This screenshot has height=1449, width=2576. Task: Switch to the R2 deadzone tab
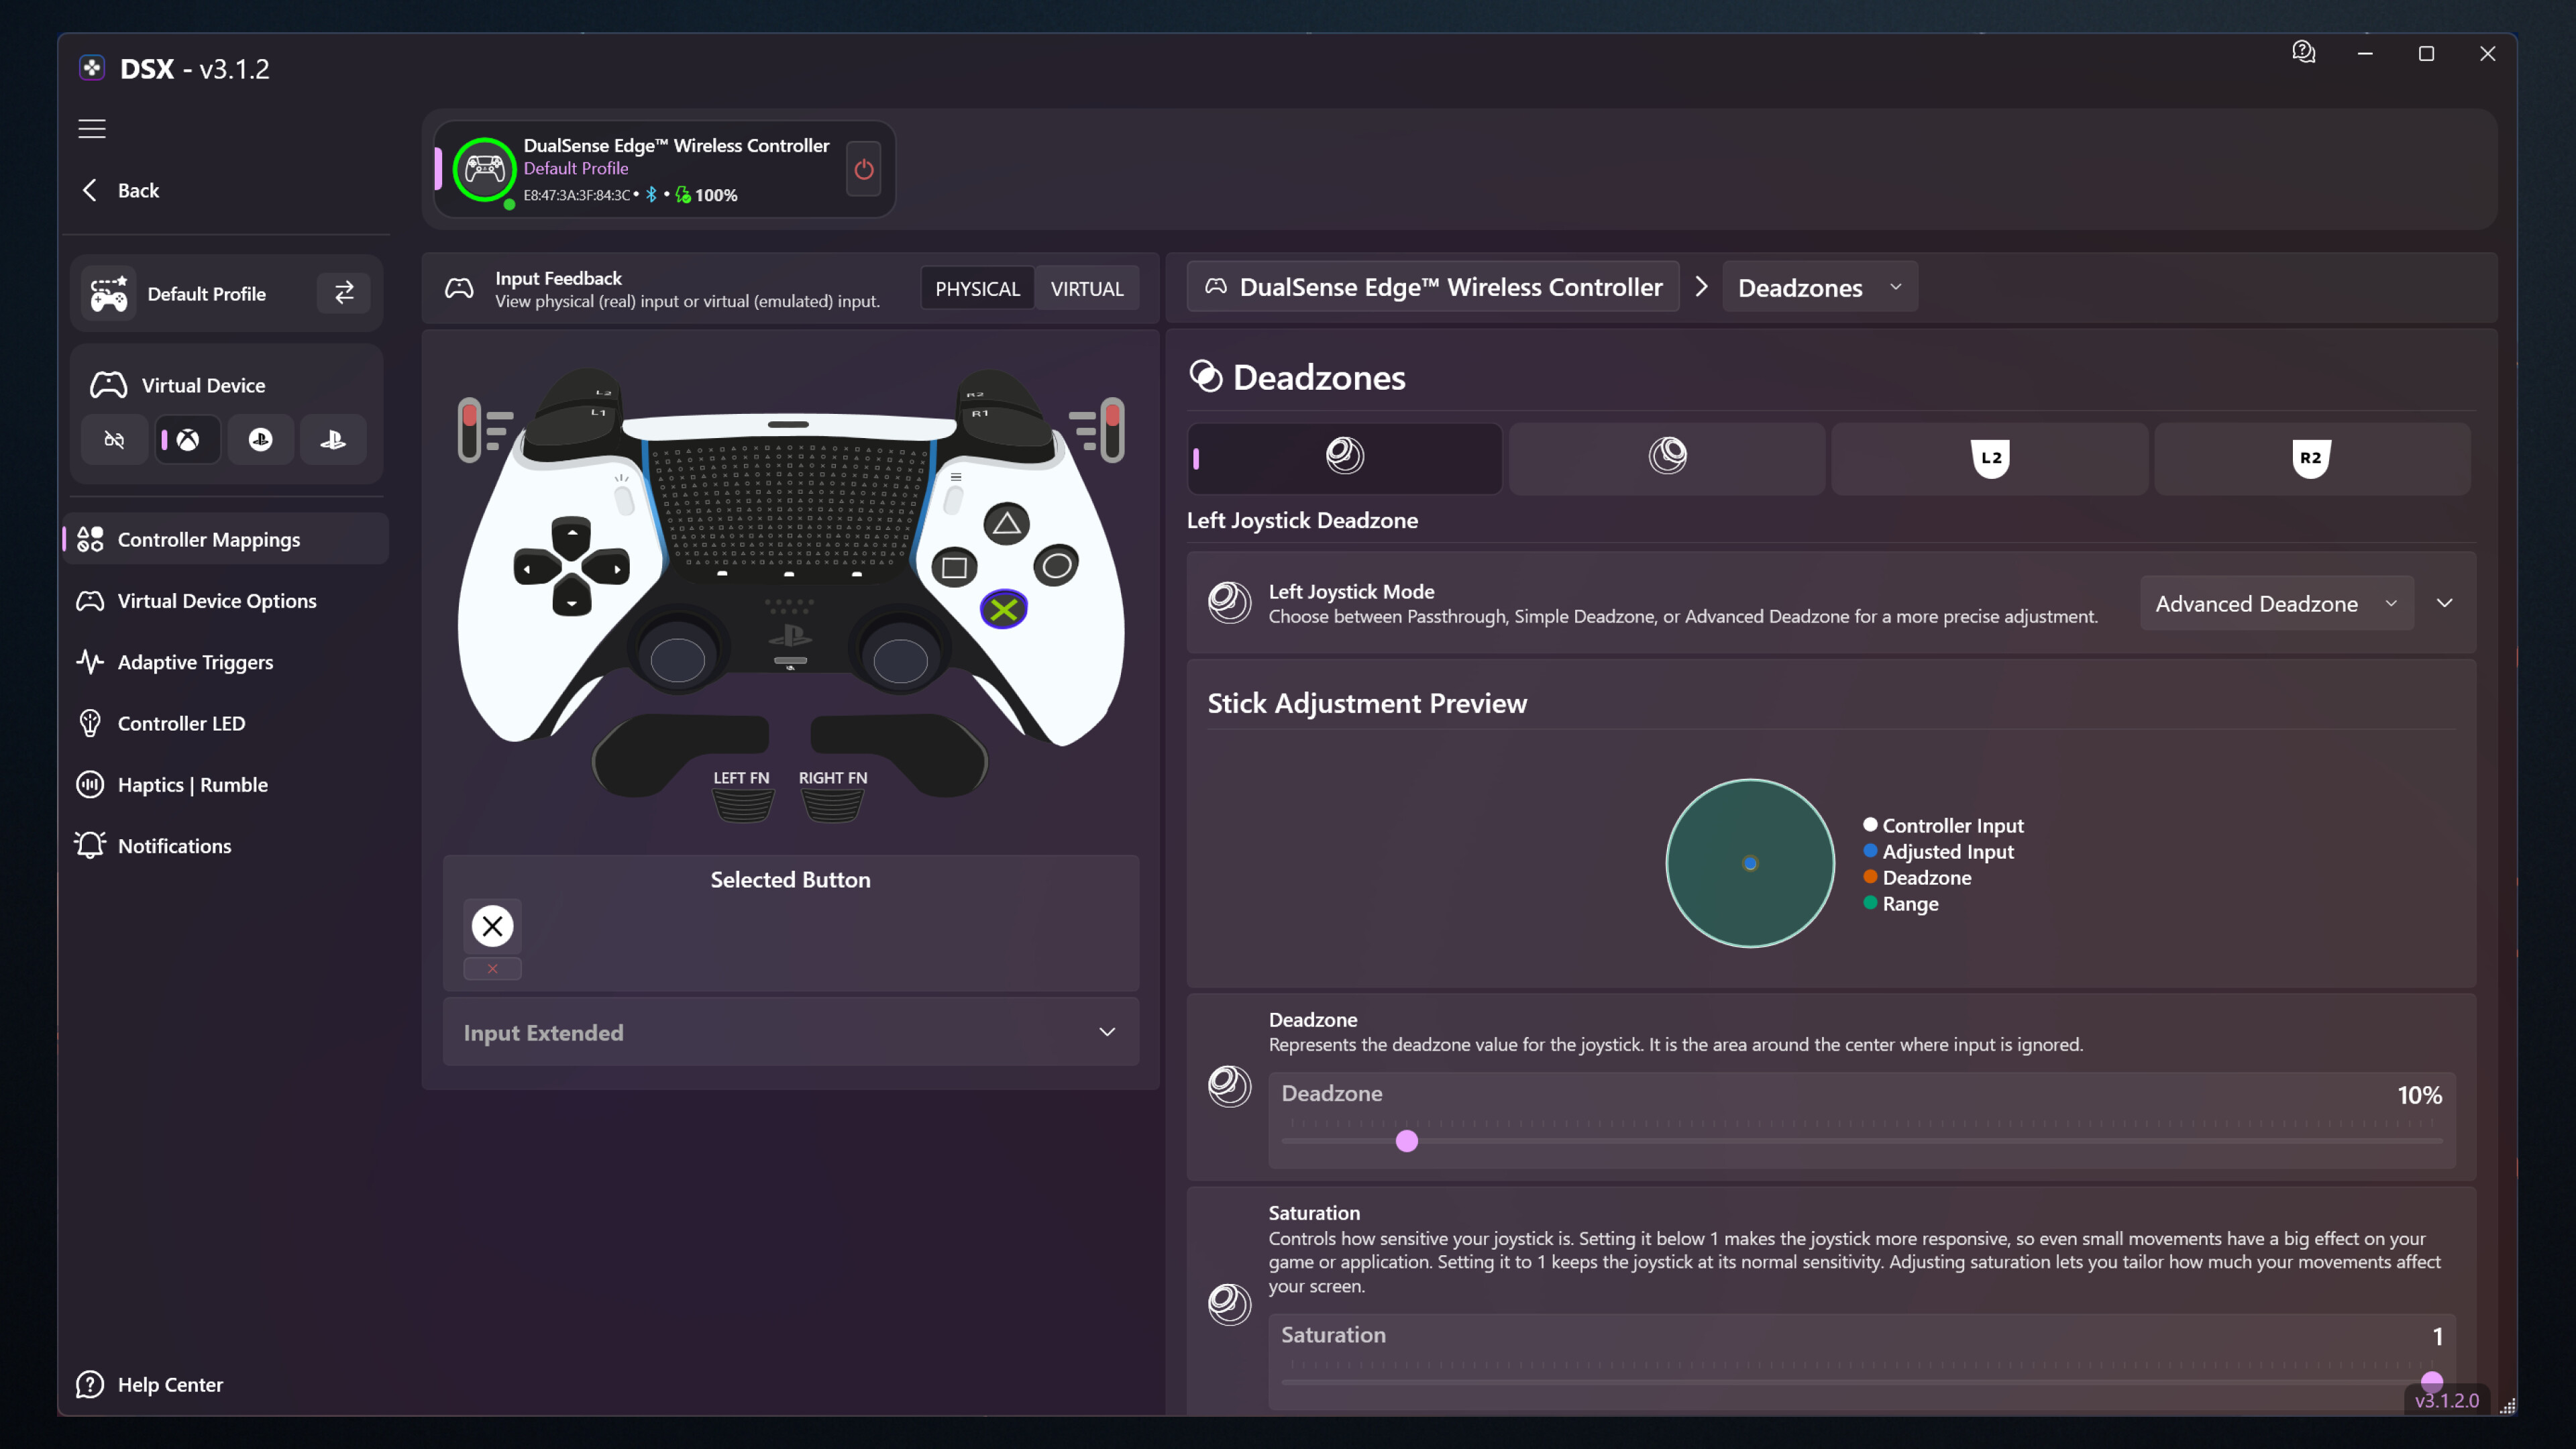(2311, 457)
